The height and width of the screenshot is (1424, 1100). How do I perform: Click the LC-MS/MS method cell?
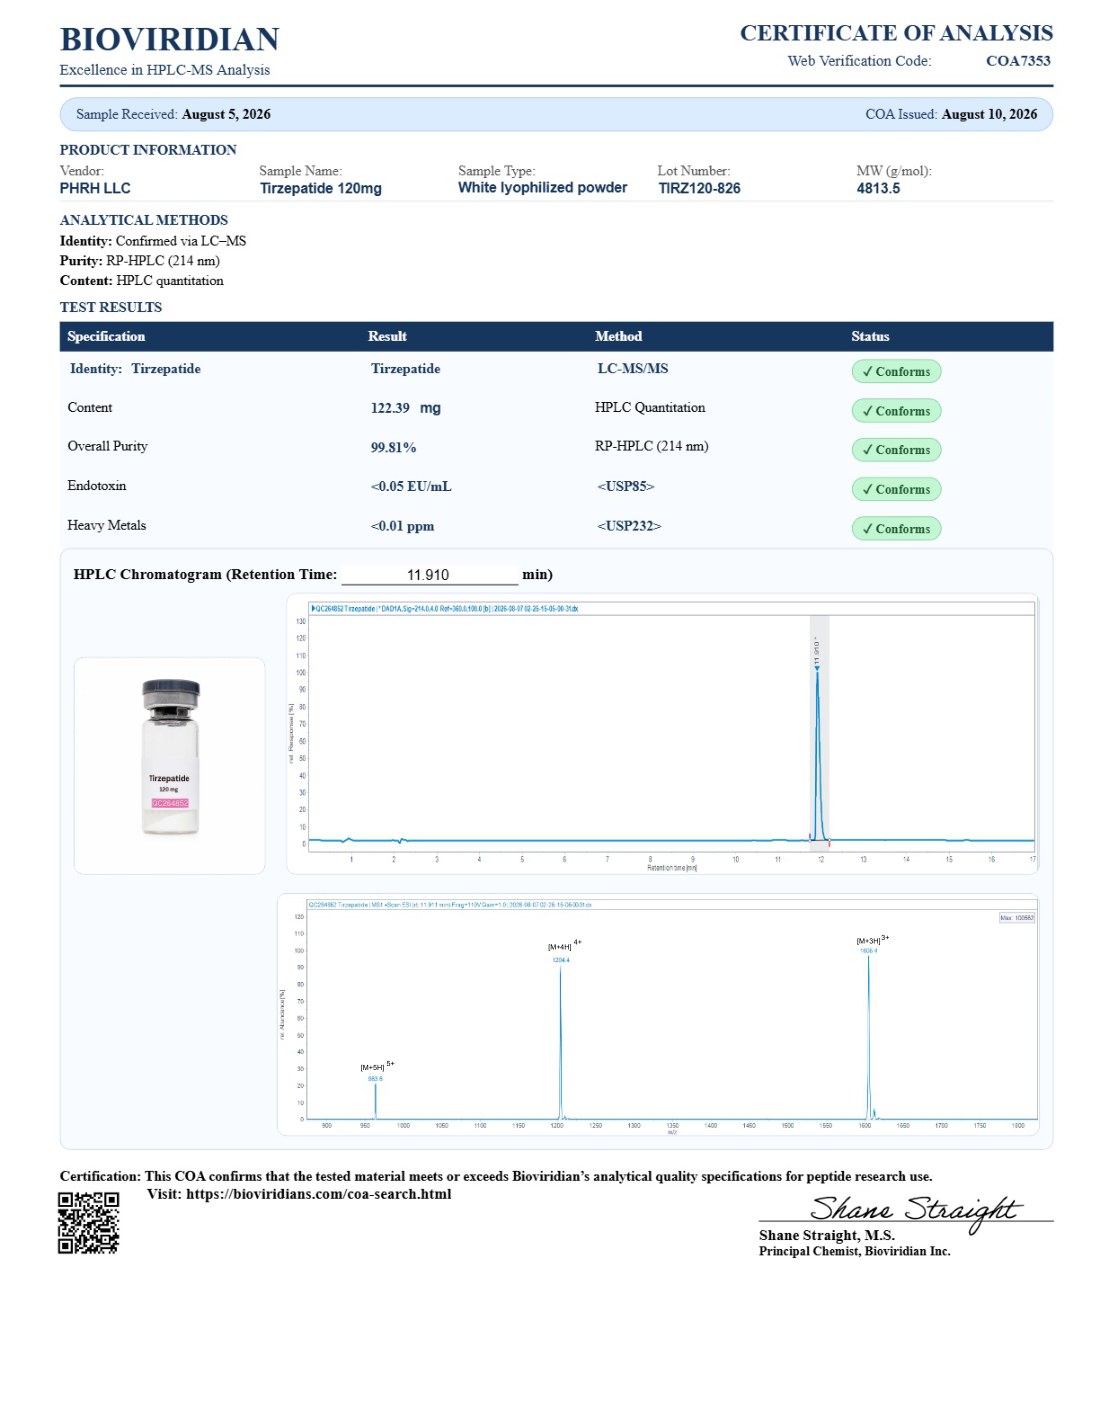[x=632, y=369]
